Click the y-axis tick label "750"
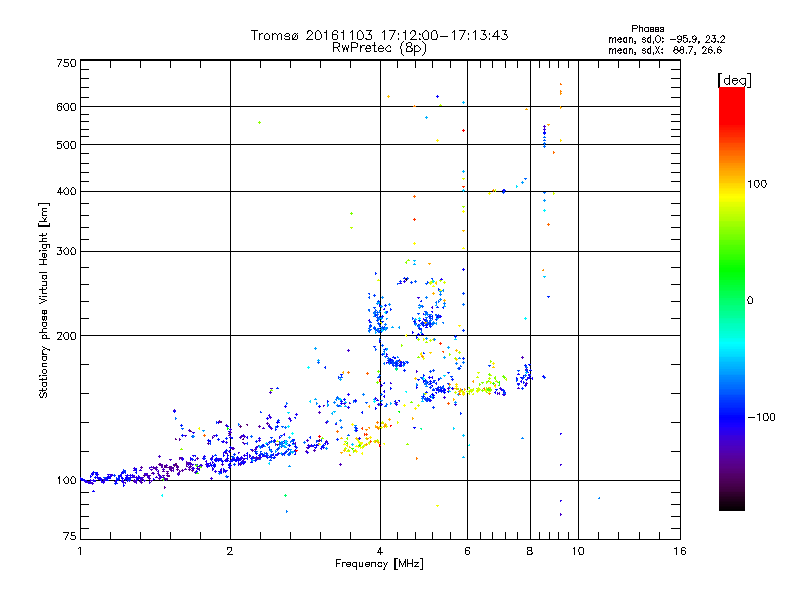800x600 pixels. tap(66, 63)
